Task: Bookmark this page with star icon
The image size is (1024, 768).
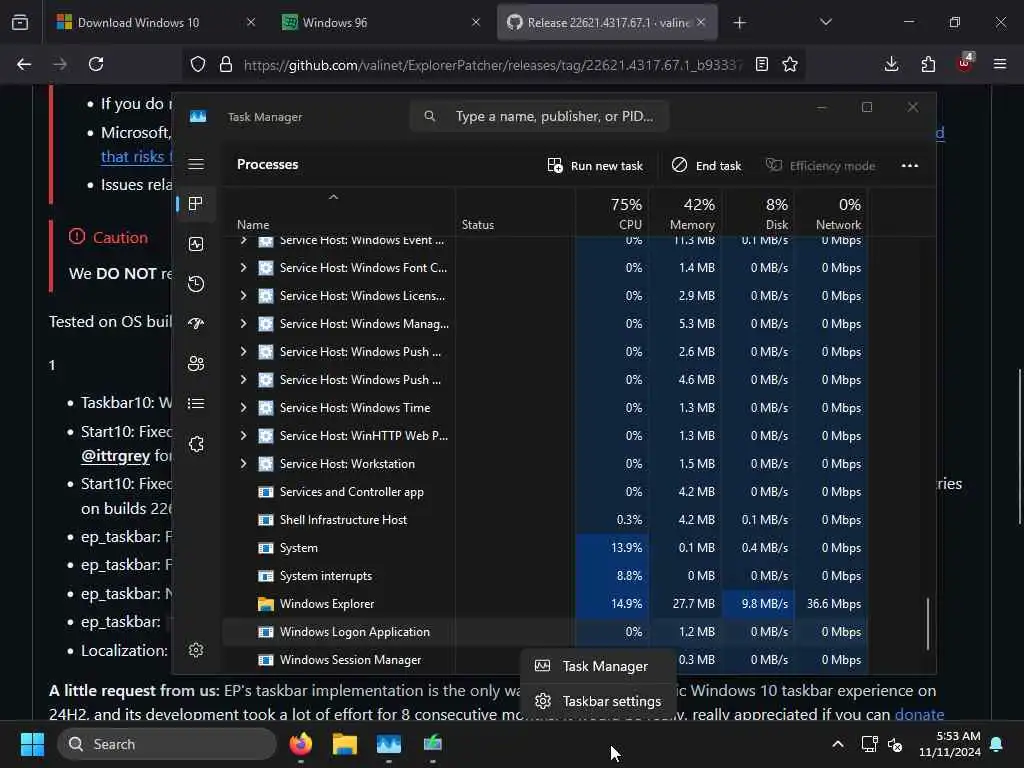Action: 790,64
